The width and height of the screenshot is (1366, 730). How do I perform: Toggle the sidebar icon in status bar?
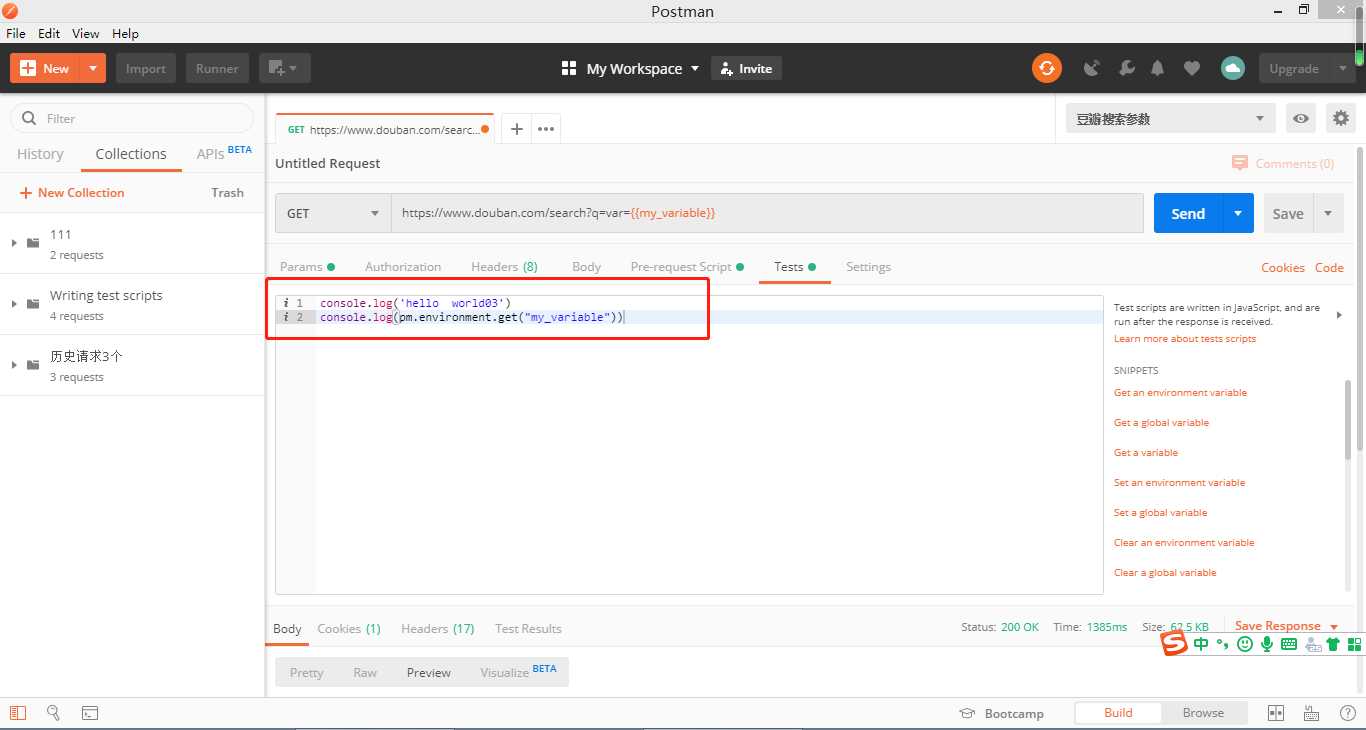point(17,713)
